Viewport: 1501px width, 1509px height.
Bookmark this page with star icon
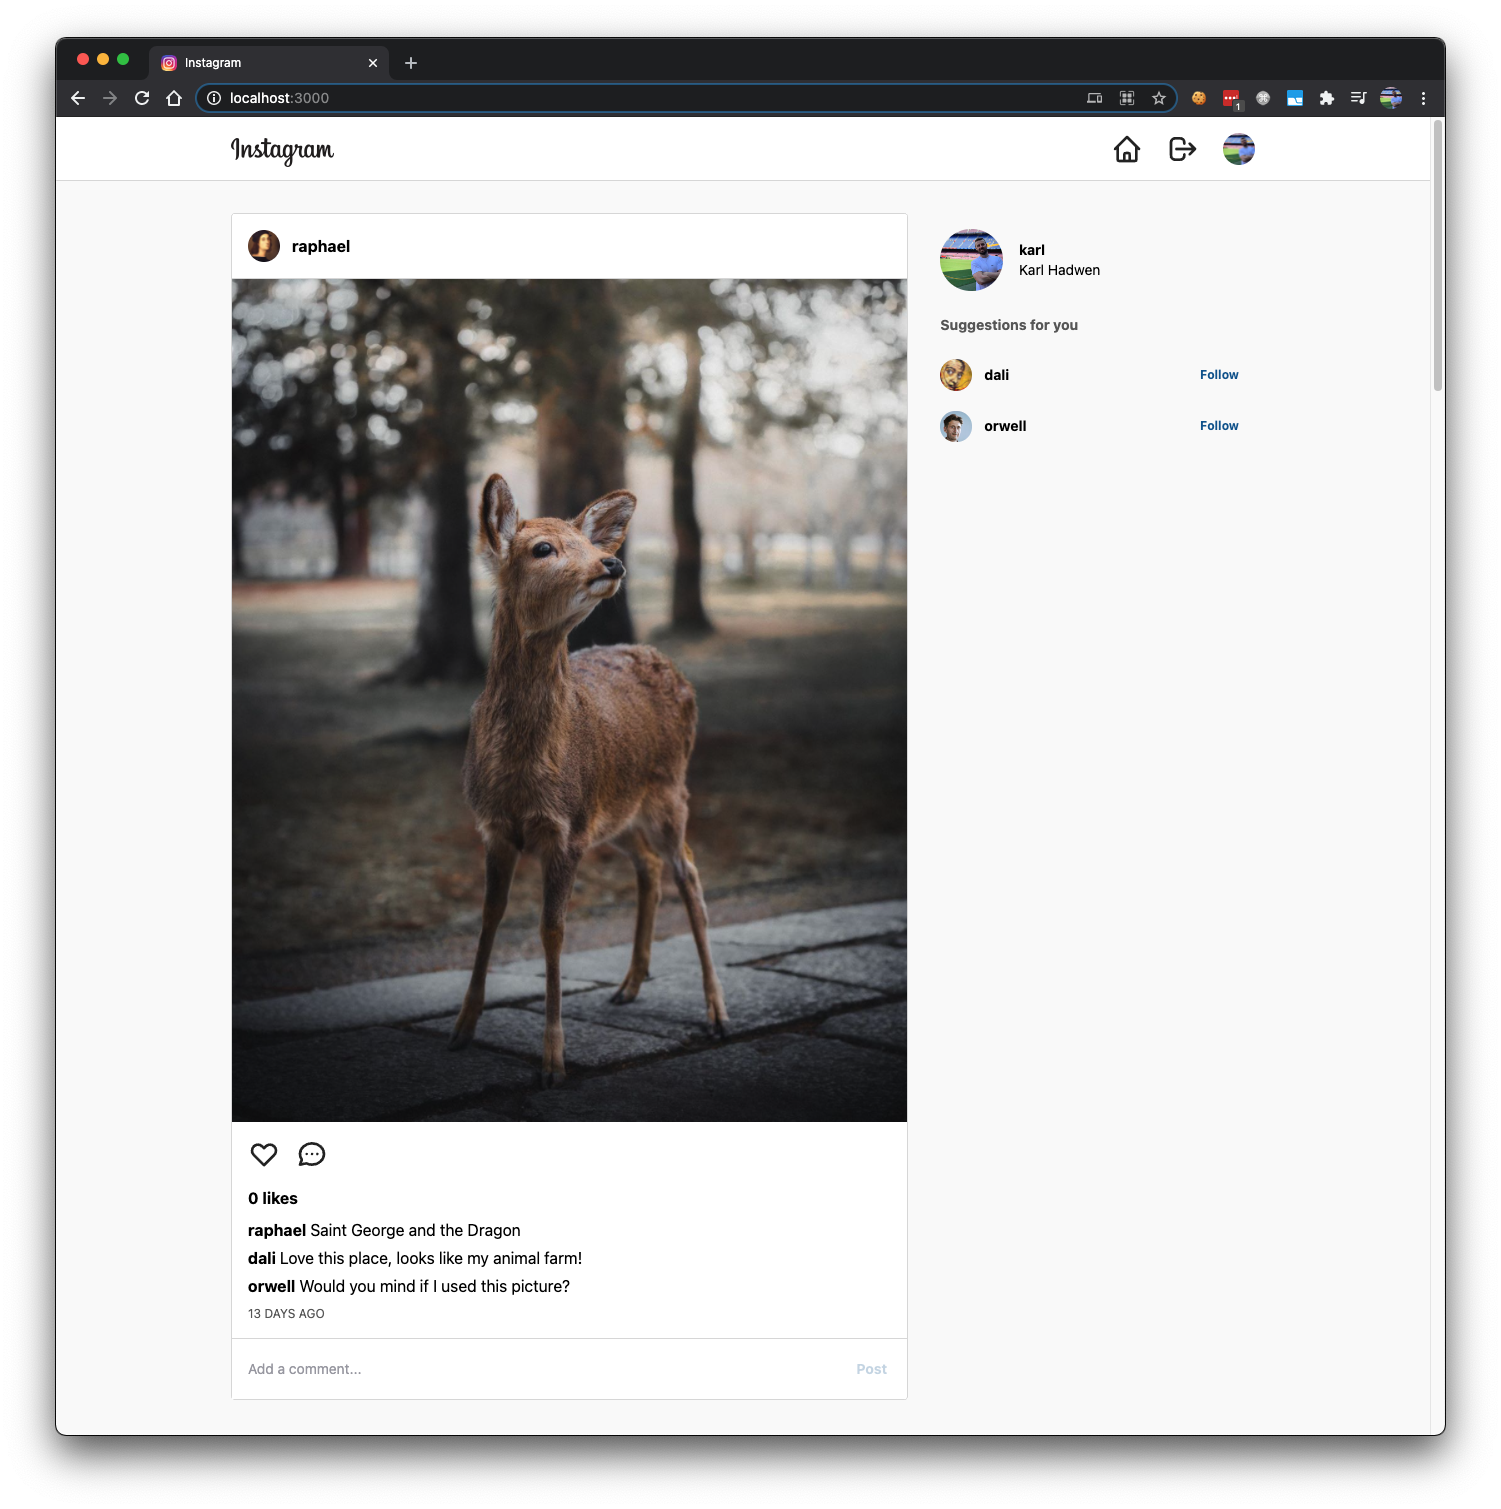pos(1158,98)
